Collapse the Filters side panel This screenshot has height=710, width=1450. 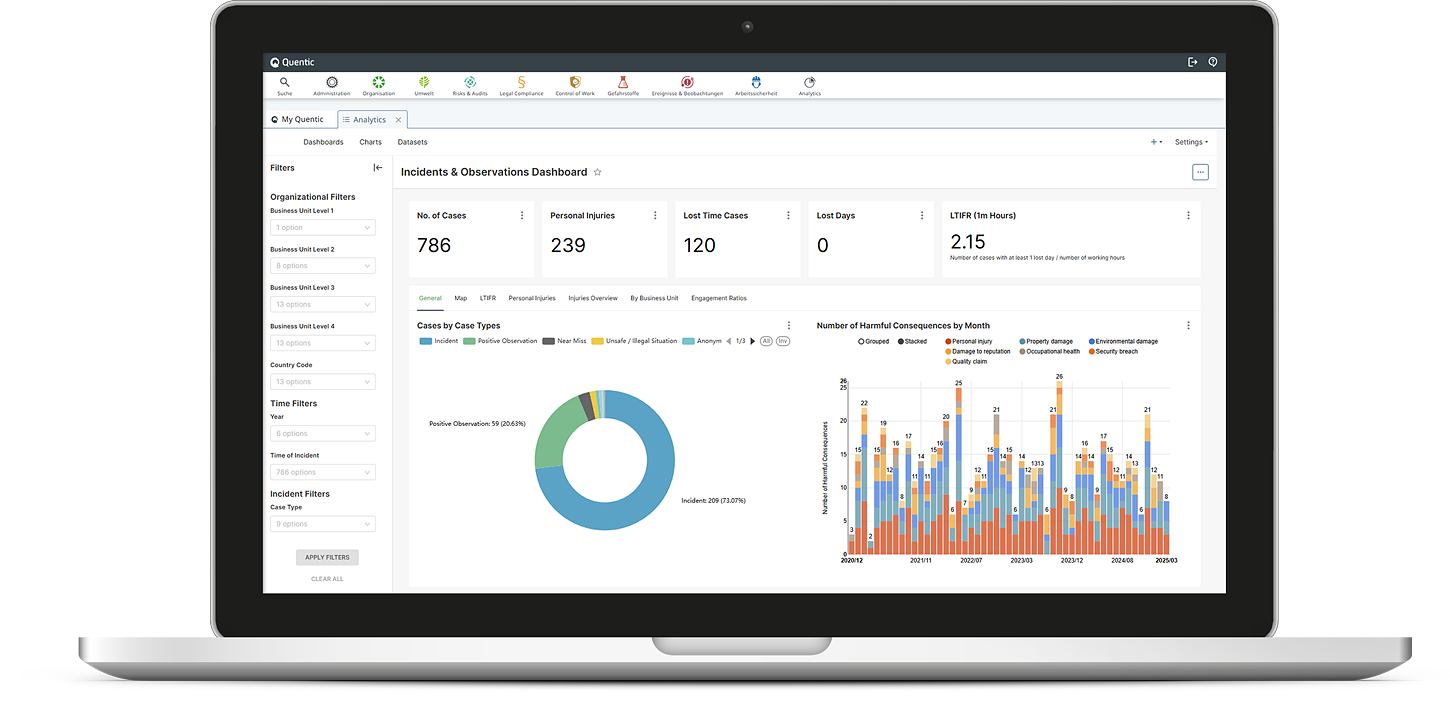click(x=378, y=168)
